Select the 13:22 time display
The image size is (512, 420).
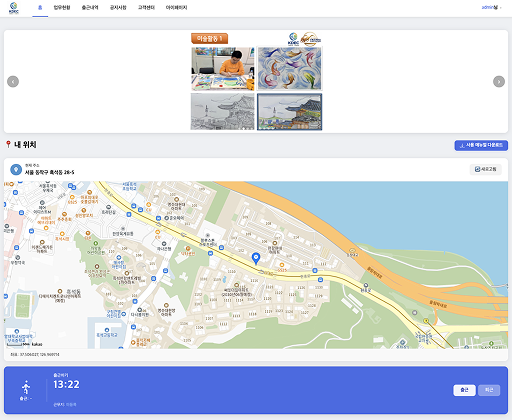[x=66, y=385]
